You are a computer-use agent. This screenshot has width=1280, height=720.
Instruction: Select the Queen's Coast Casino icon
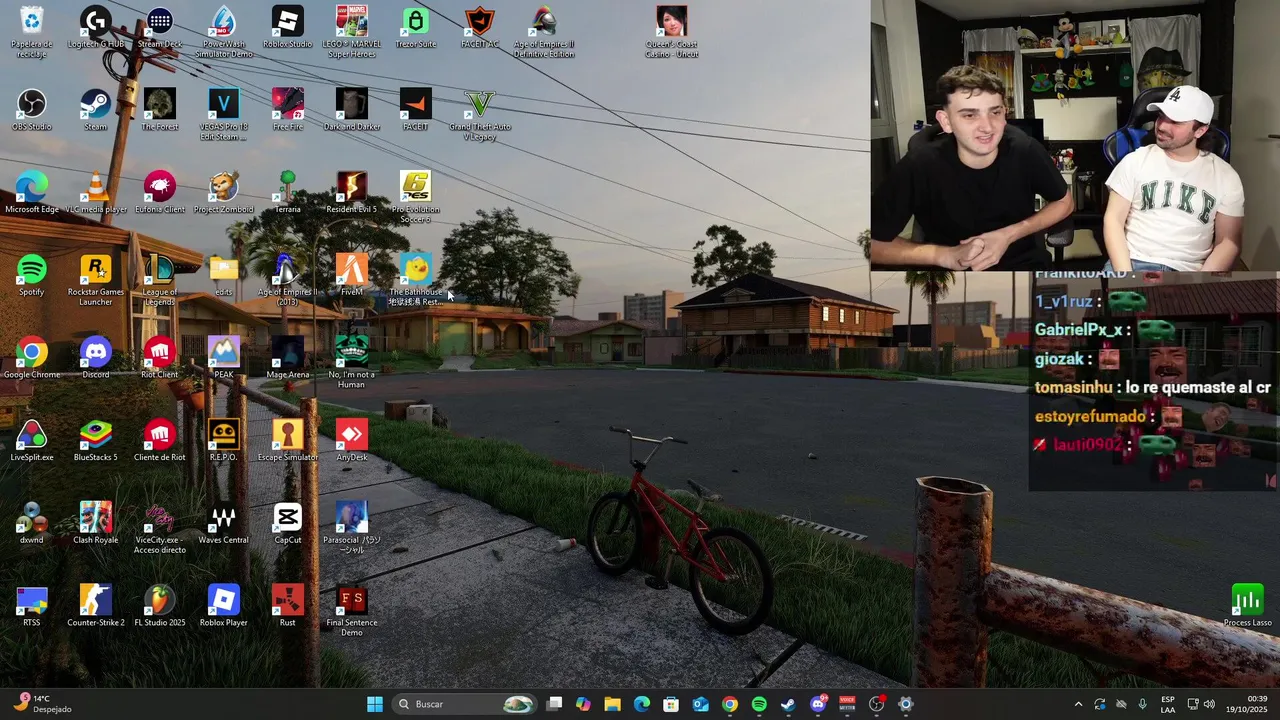pyautogui.click(x=672, y=32)
